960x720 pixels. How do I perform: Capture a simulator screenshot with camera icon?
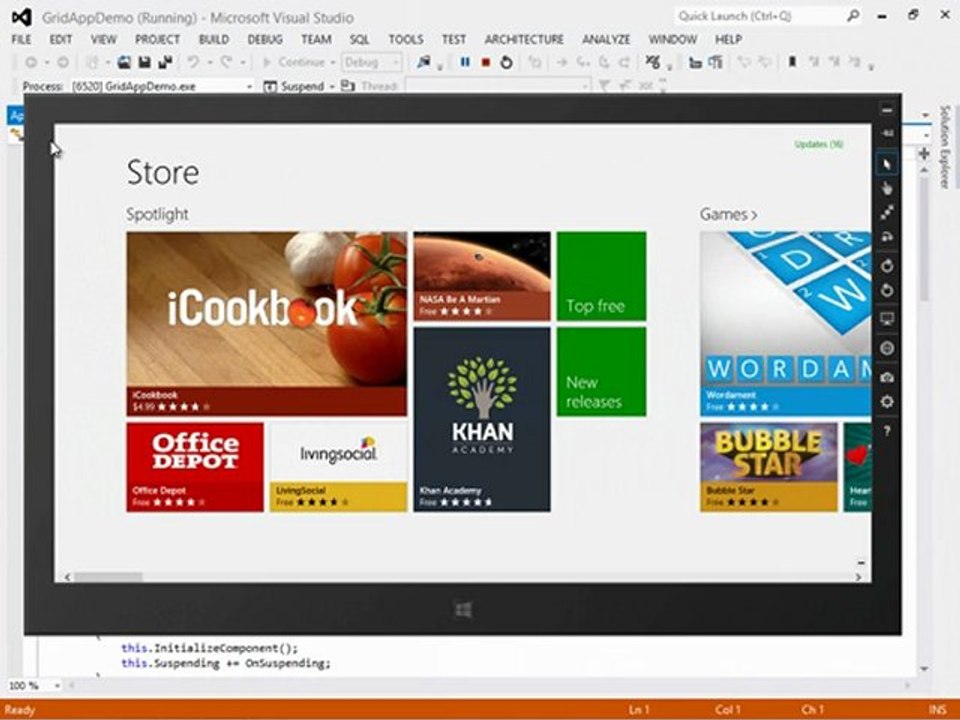[887, 377]
